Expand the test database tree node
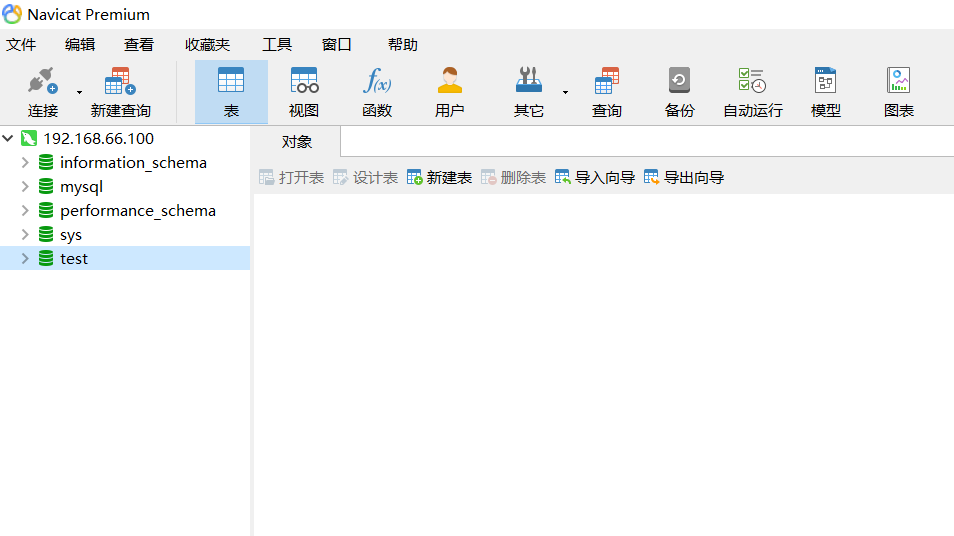The width and height of the screenshot is (954, 536). [x=25, y=258]
